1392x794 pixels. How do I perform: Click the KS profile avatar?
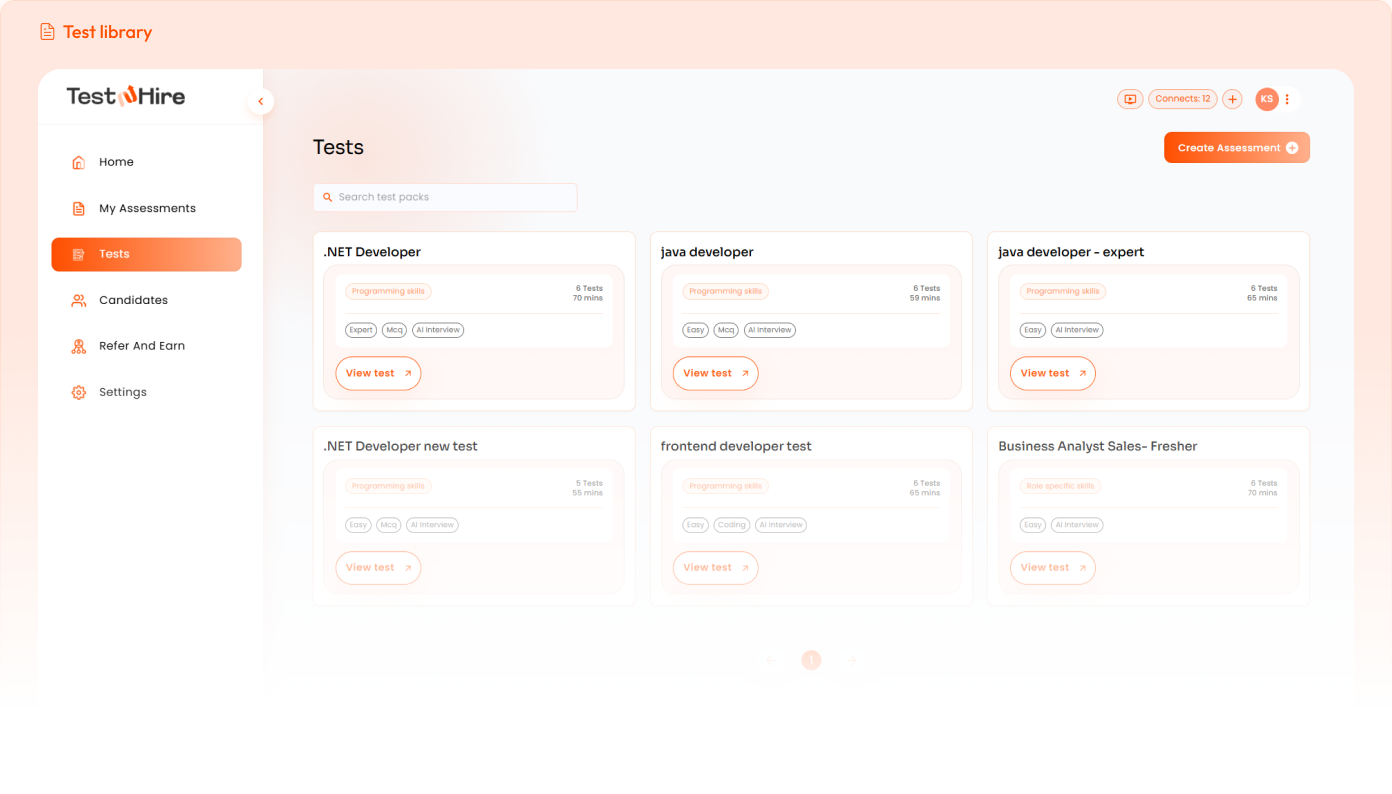[1266, 99]
